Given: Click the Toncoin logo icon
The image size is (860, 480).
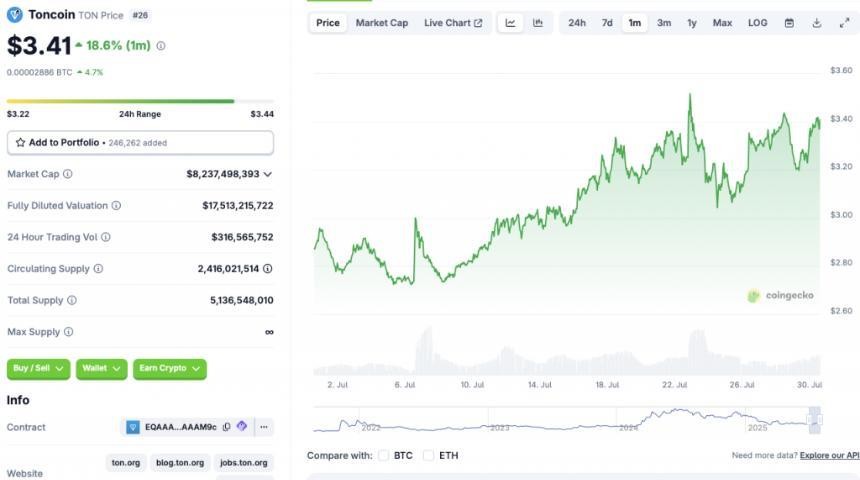Looking at the screenshot, I should pos(15,15).
